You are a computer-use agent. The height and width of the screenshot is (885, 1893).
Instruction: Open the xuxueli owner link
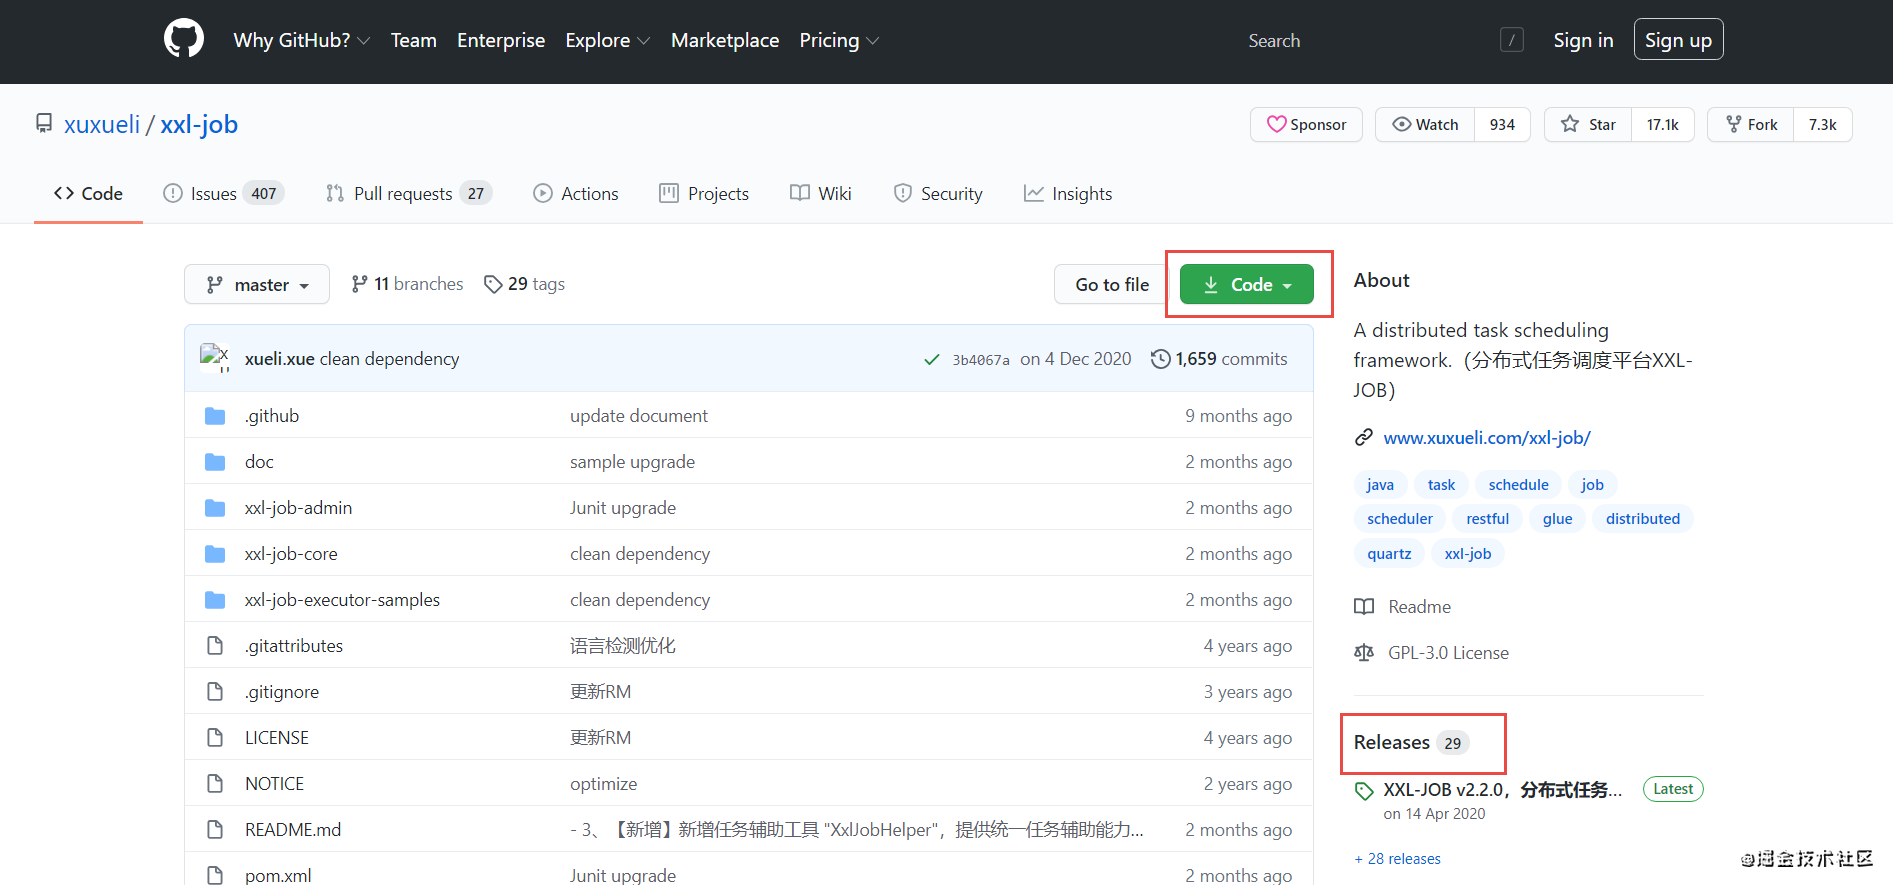[102, 124]
